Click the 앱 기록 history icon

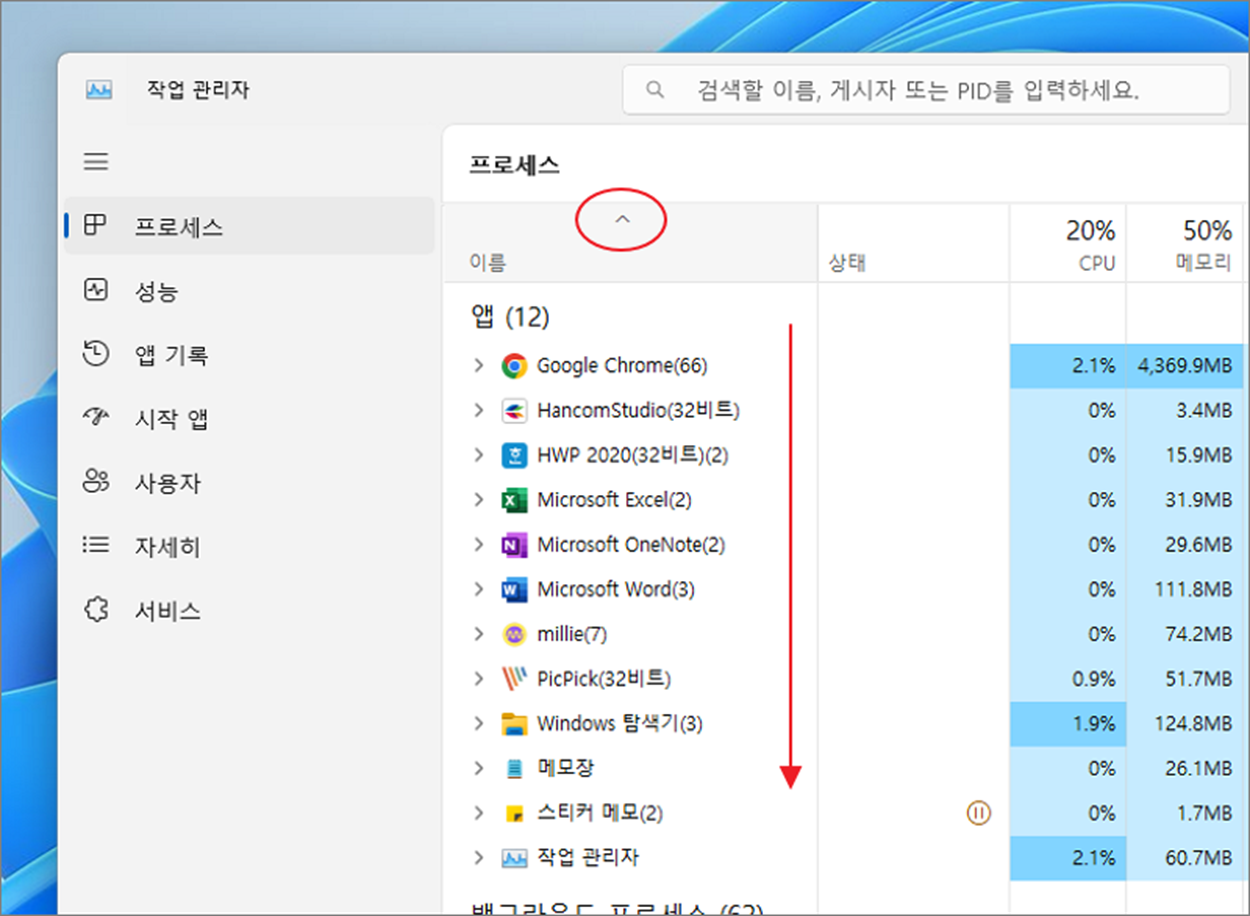[x=95, y=353]
